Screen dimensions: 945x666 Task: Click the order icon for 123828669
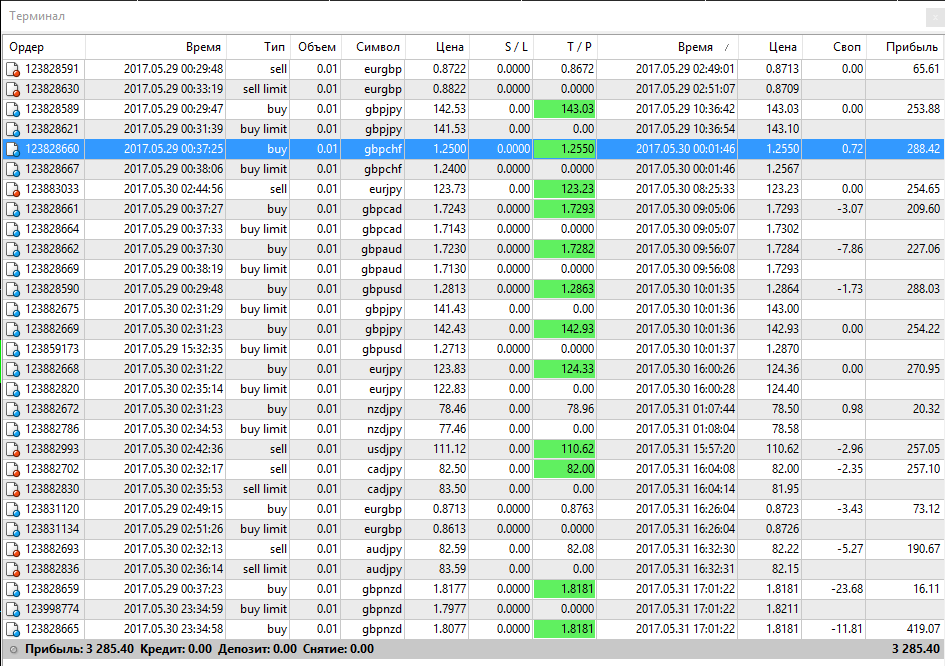point(13,269)
